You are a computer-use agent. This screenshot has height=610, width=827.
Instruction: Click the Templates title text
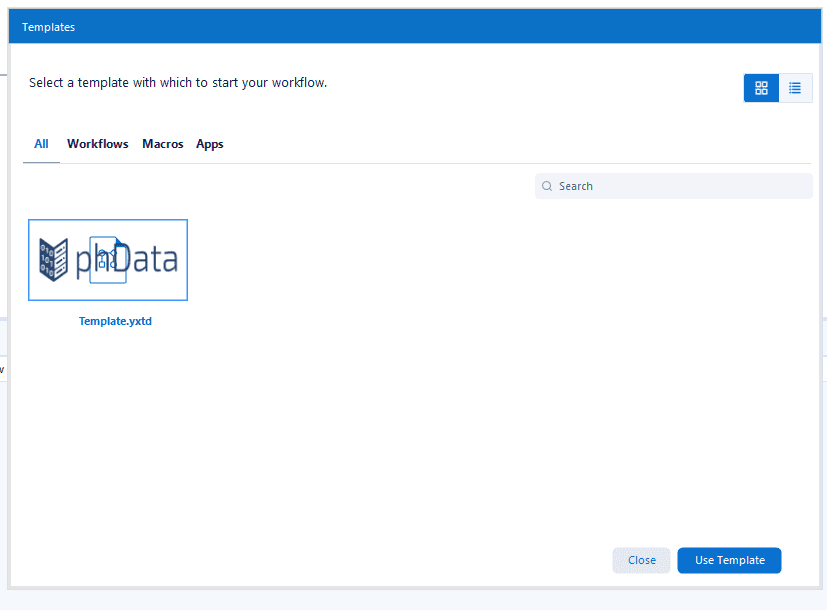click(48, 27)
